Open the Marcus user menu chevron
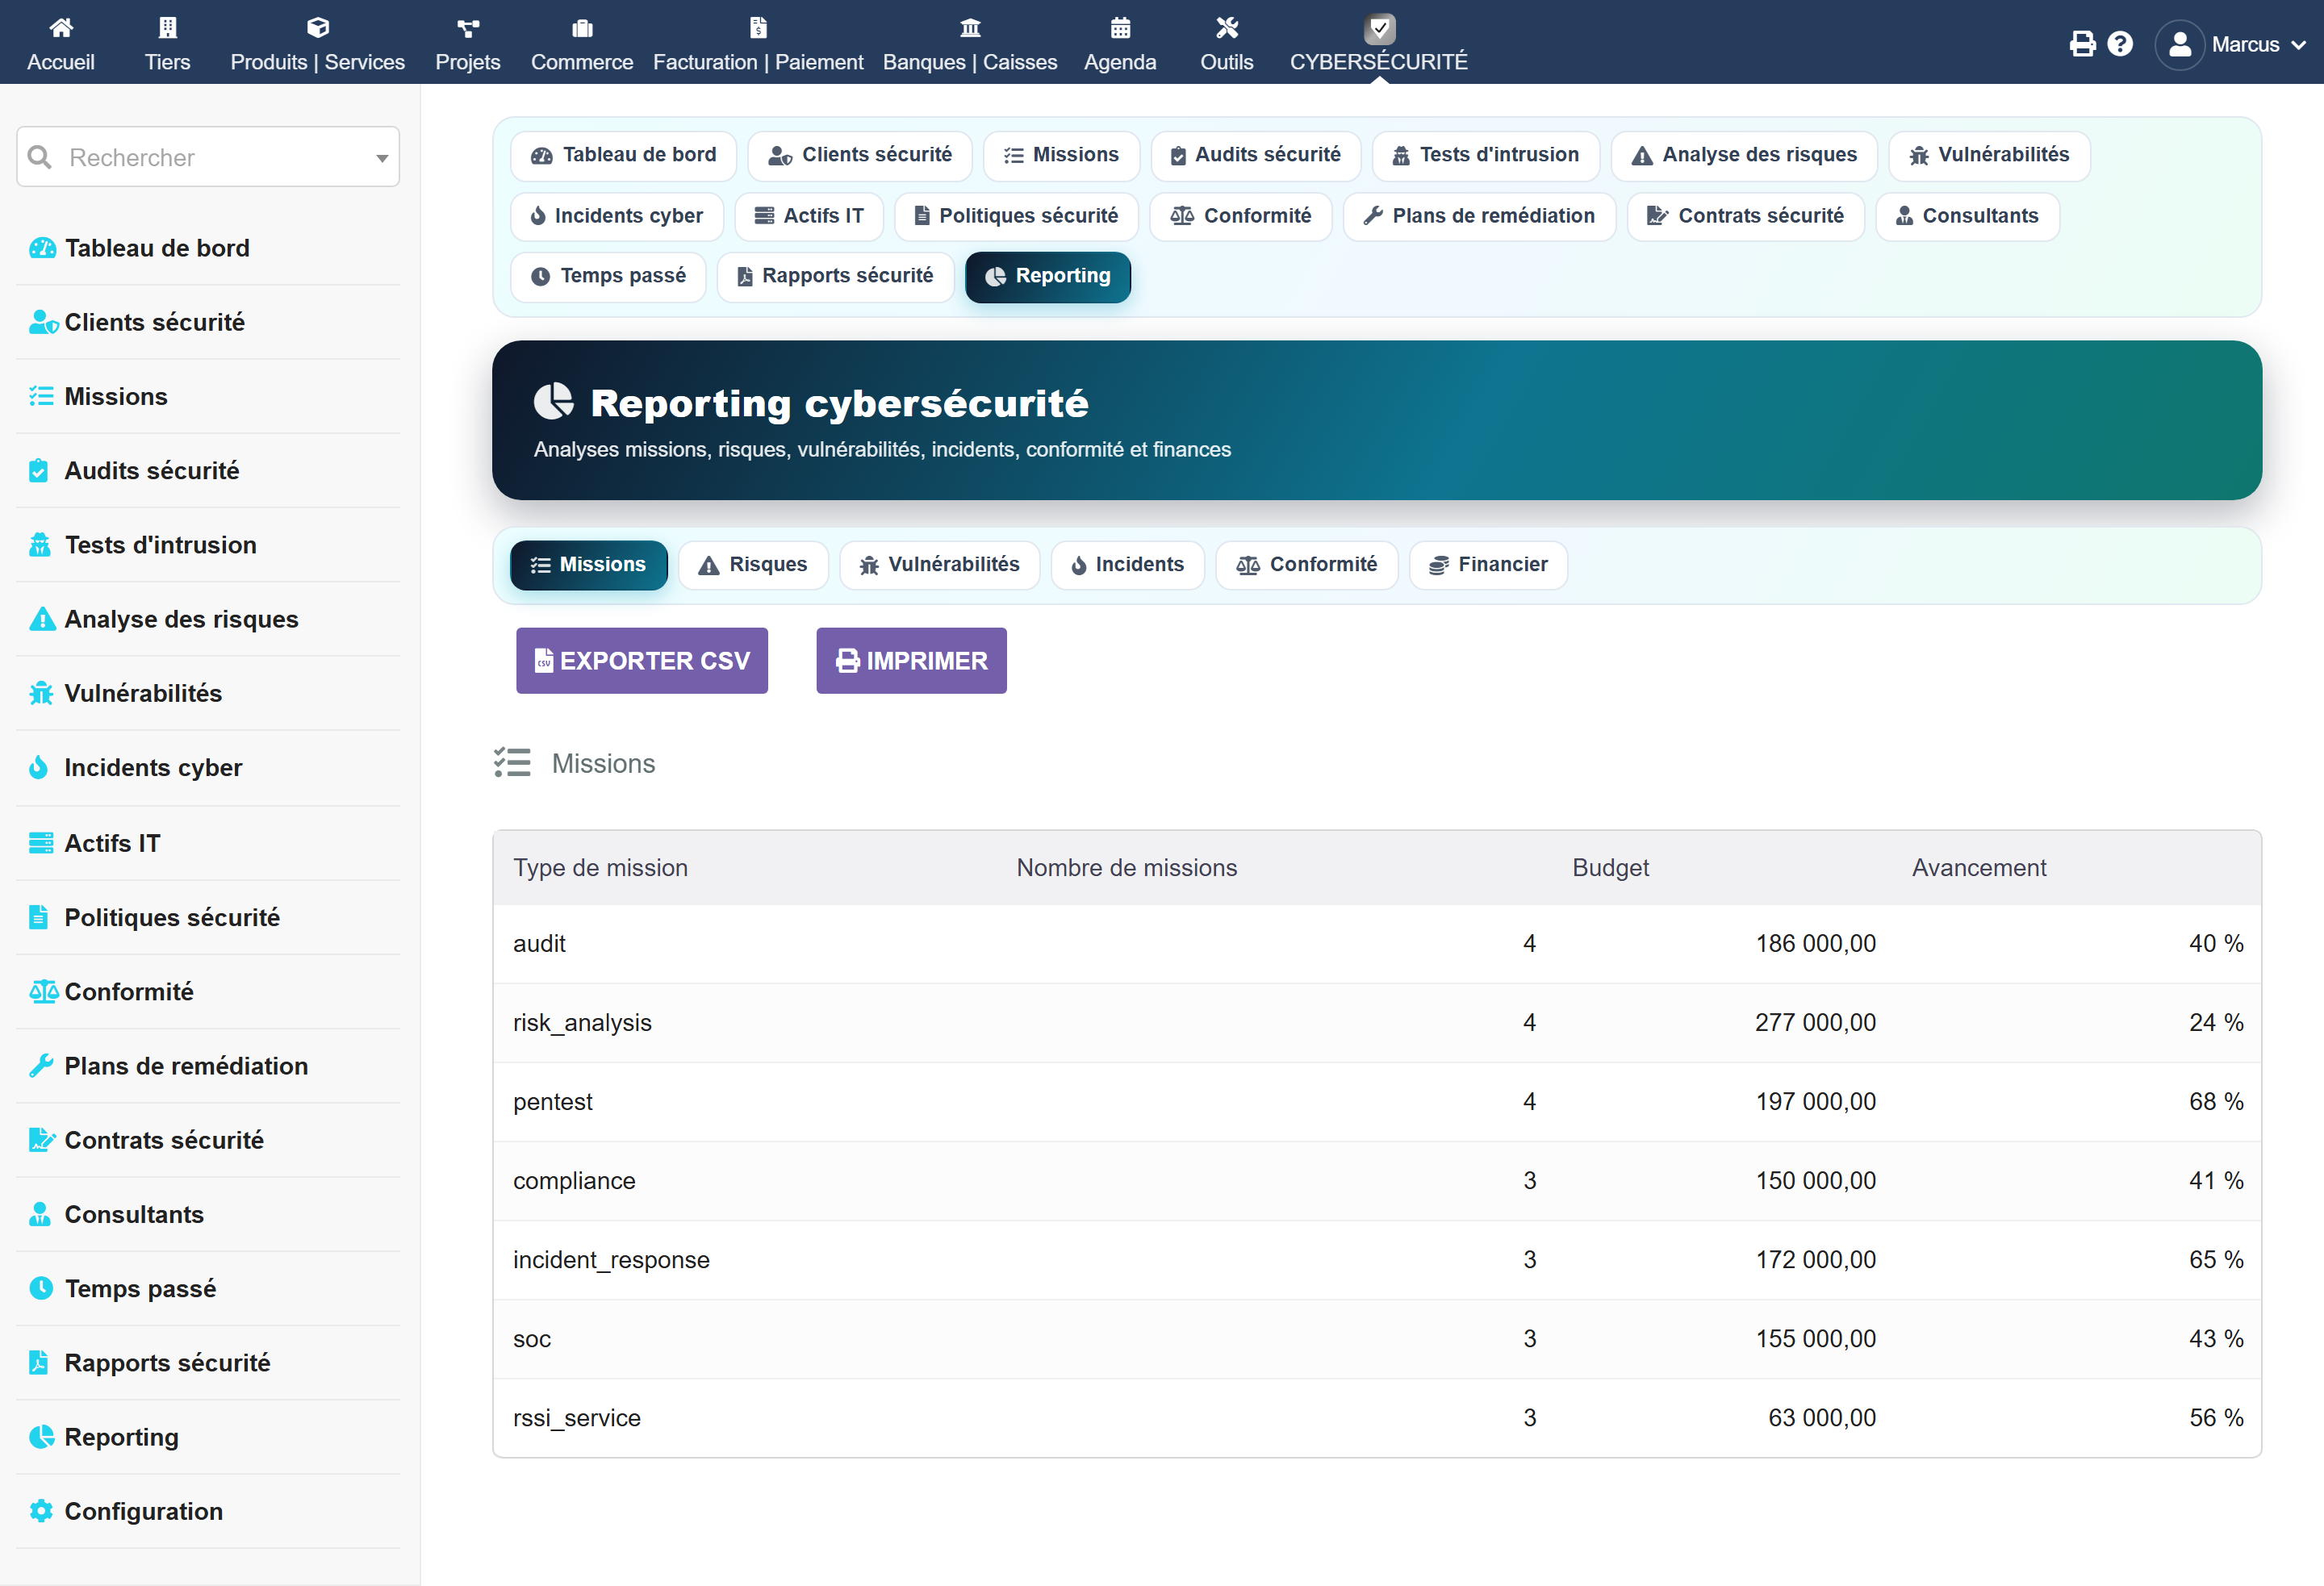 [x=2298, y=45]
